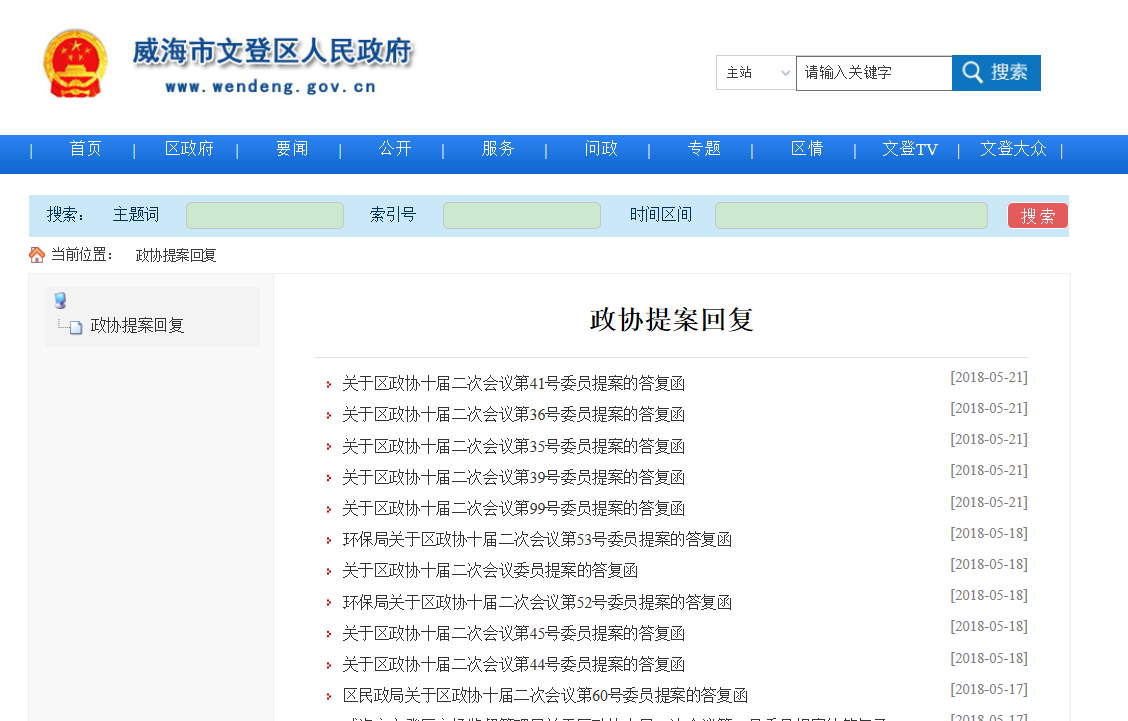This screenshot has height=721, width=1128.
Task: Click the home icon beside 当前位置
Action: (37, 255)
